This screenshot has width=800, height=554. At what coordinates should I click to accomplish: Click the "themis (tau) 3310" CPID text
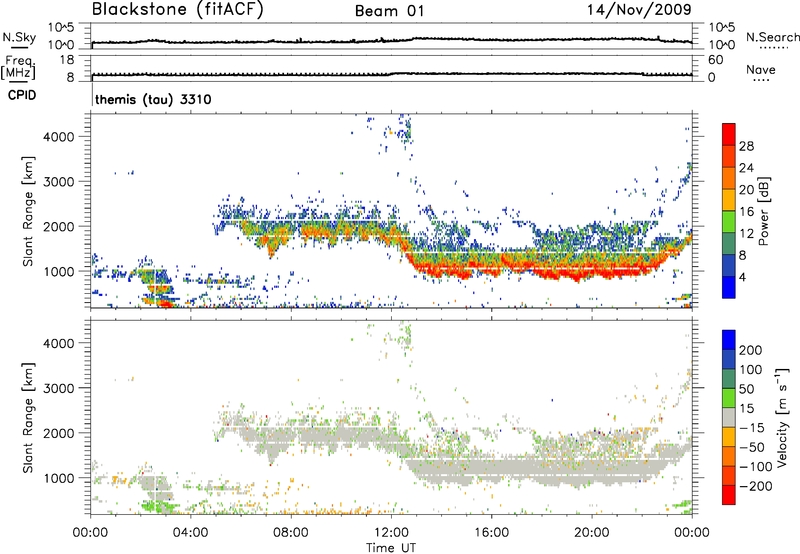(x=153, y=99)
